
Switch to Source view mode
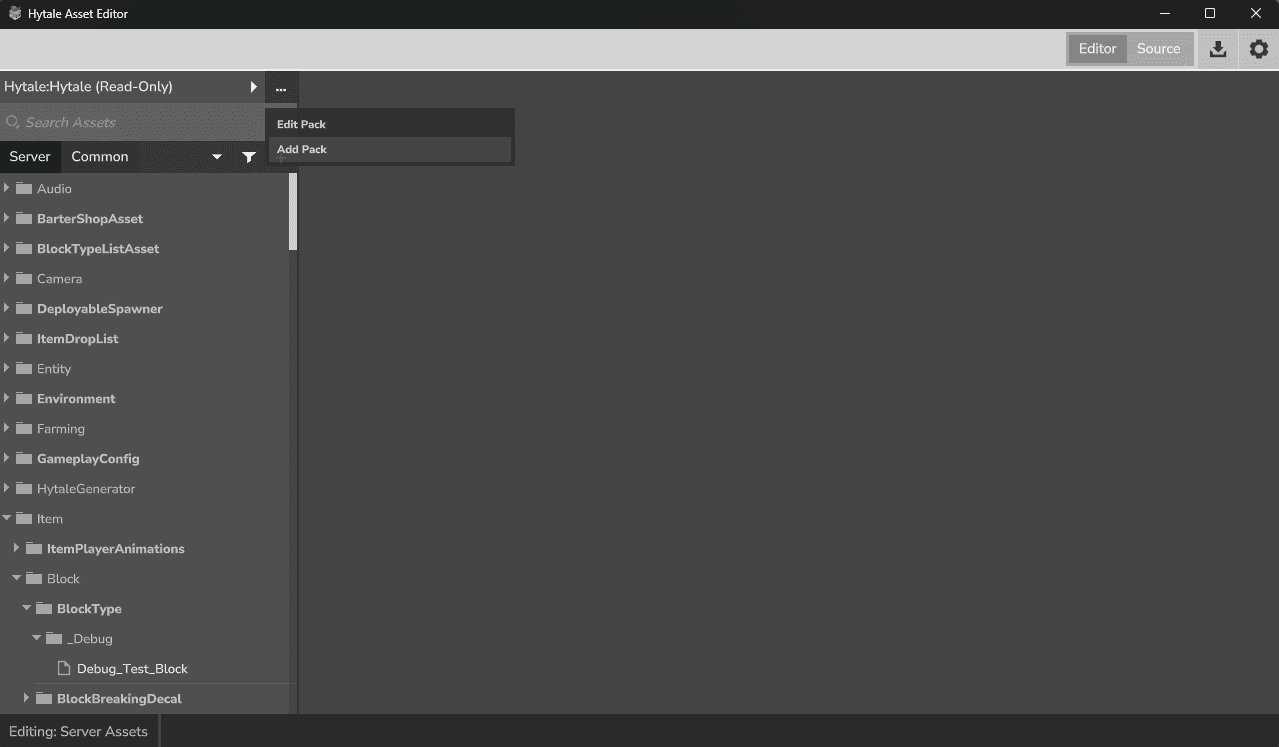(x=1158, y=49)
